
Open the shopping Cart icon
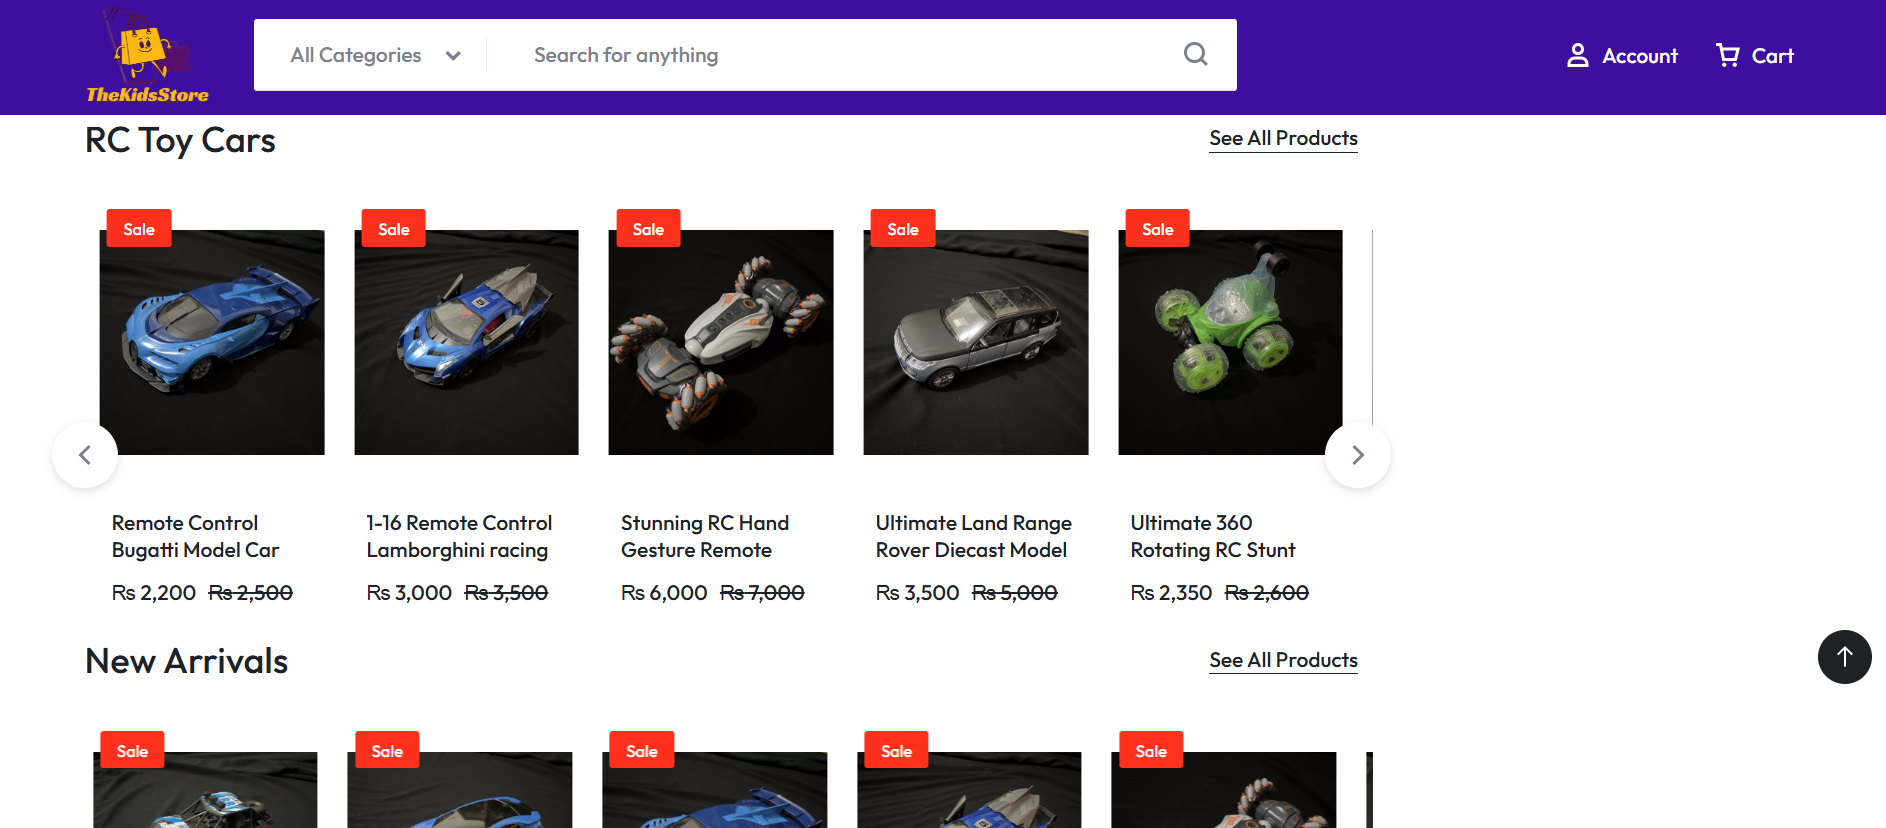point(1727,56)
